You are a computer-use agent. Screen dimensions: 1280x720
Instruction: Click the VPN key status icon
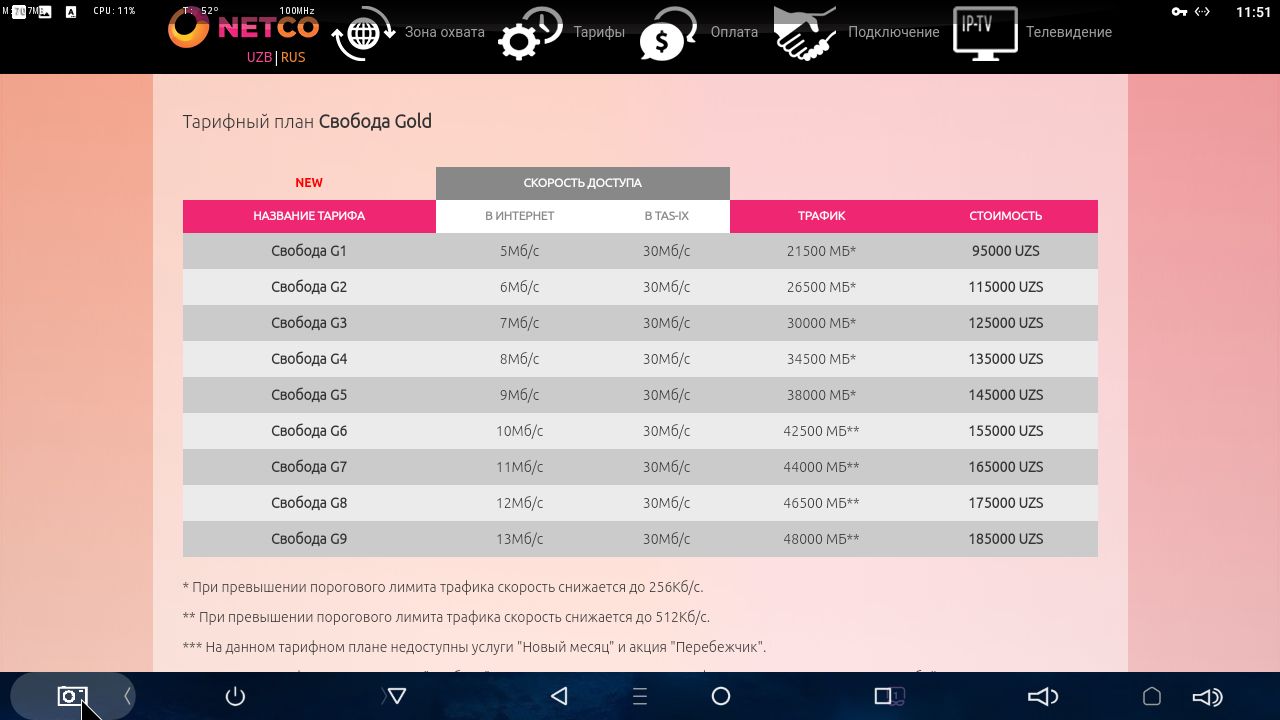(x=1179, y=11)
